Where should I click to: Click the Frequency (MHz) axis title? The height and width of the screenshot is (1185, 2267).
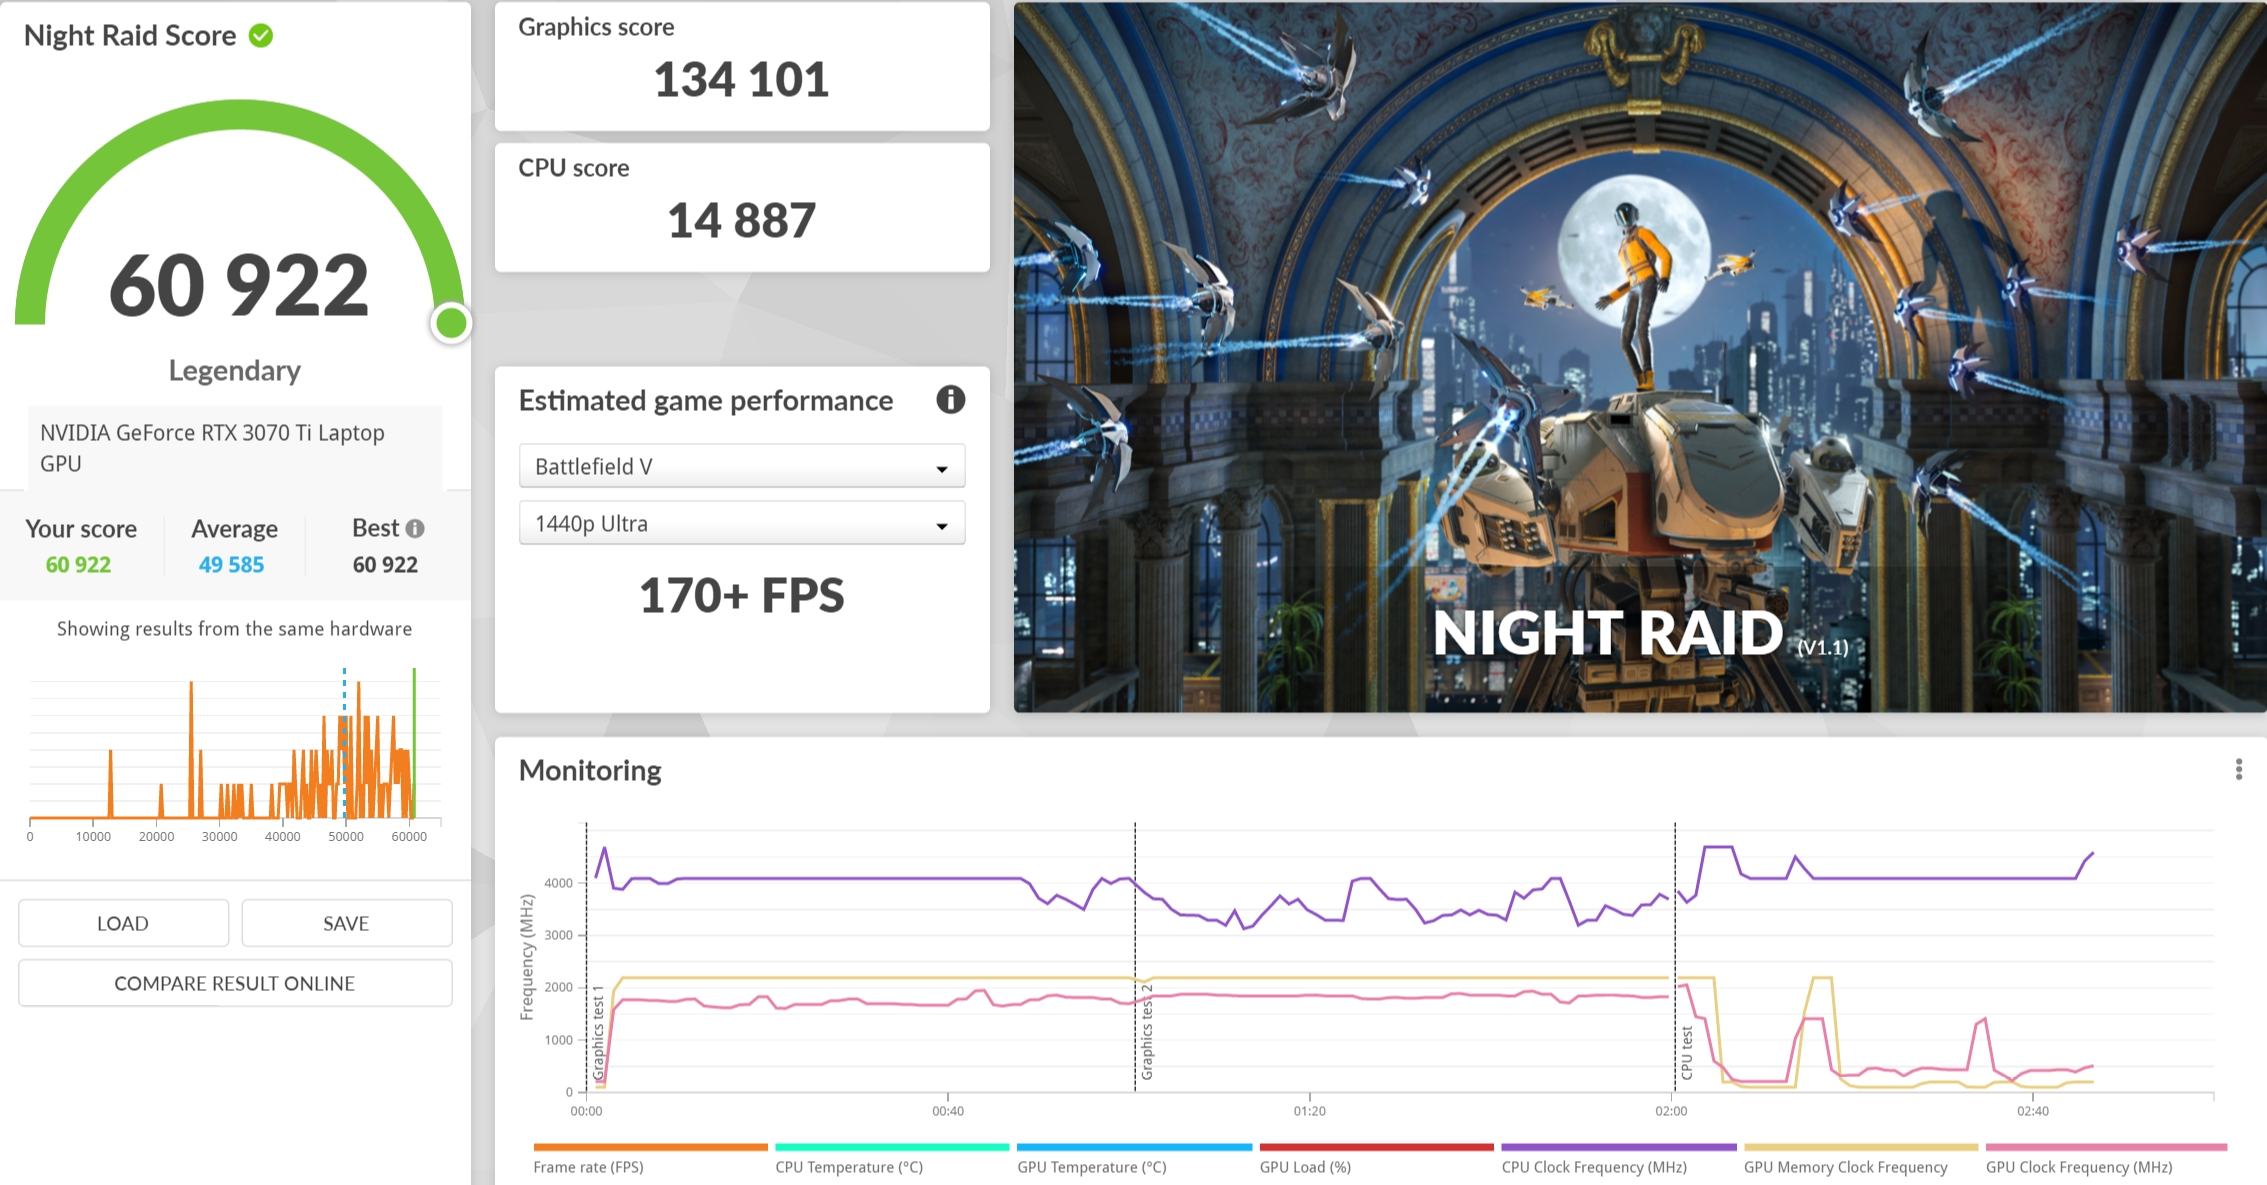pos(526,957)
